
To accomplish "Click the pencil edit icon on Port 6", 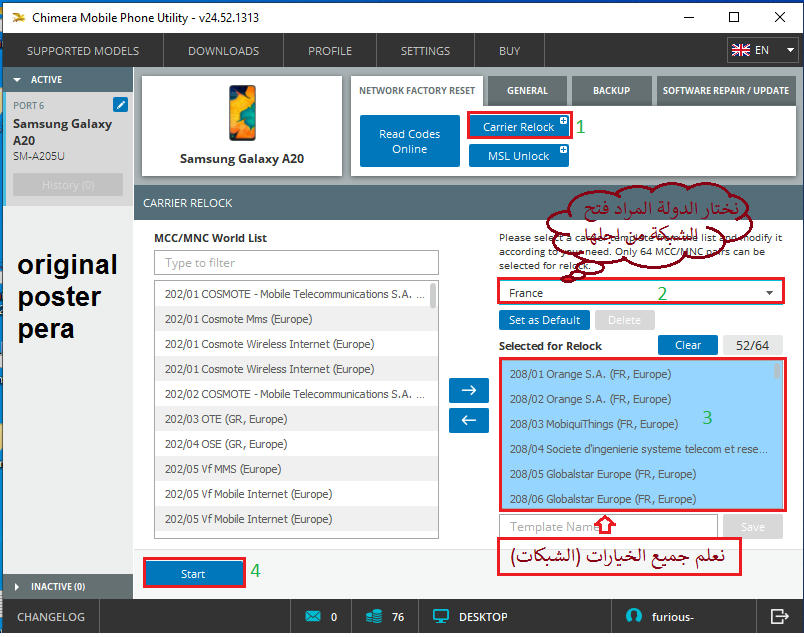I will pyautogui.click(x=121, y=104).
